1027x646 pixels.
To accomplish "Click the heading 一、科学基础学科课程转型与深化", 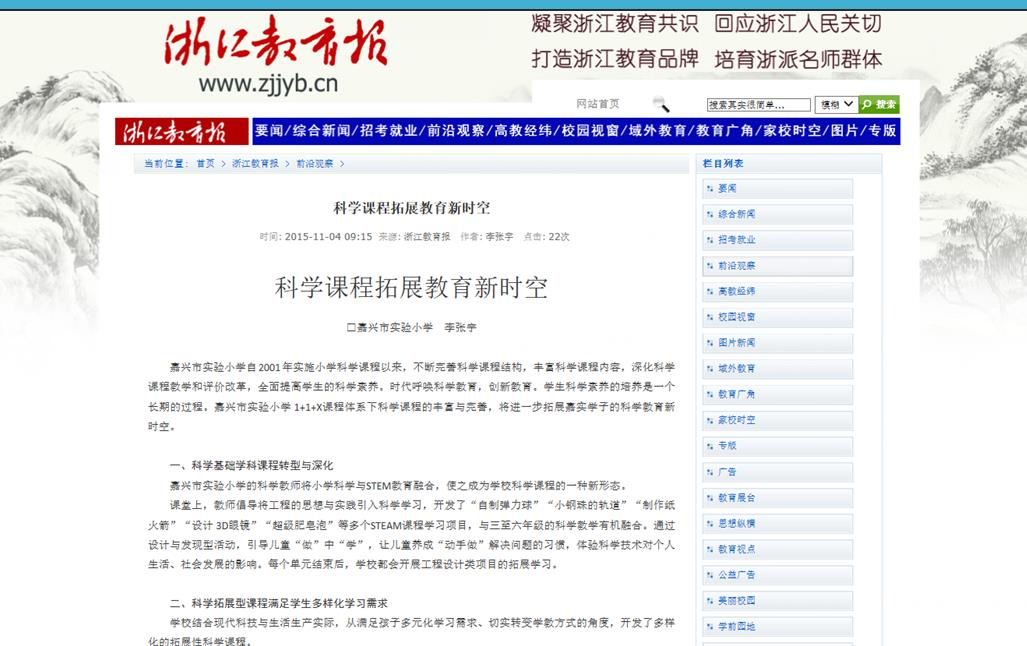I will click(252, 466).
